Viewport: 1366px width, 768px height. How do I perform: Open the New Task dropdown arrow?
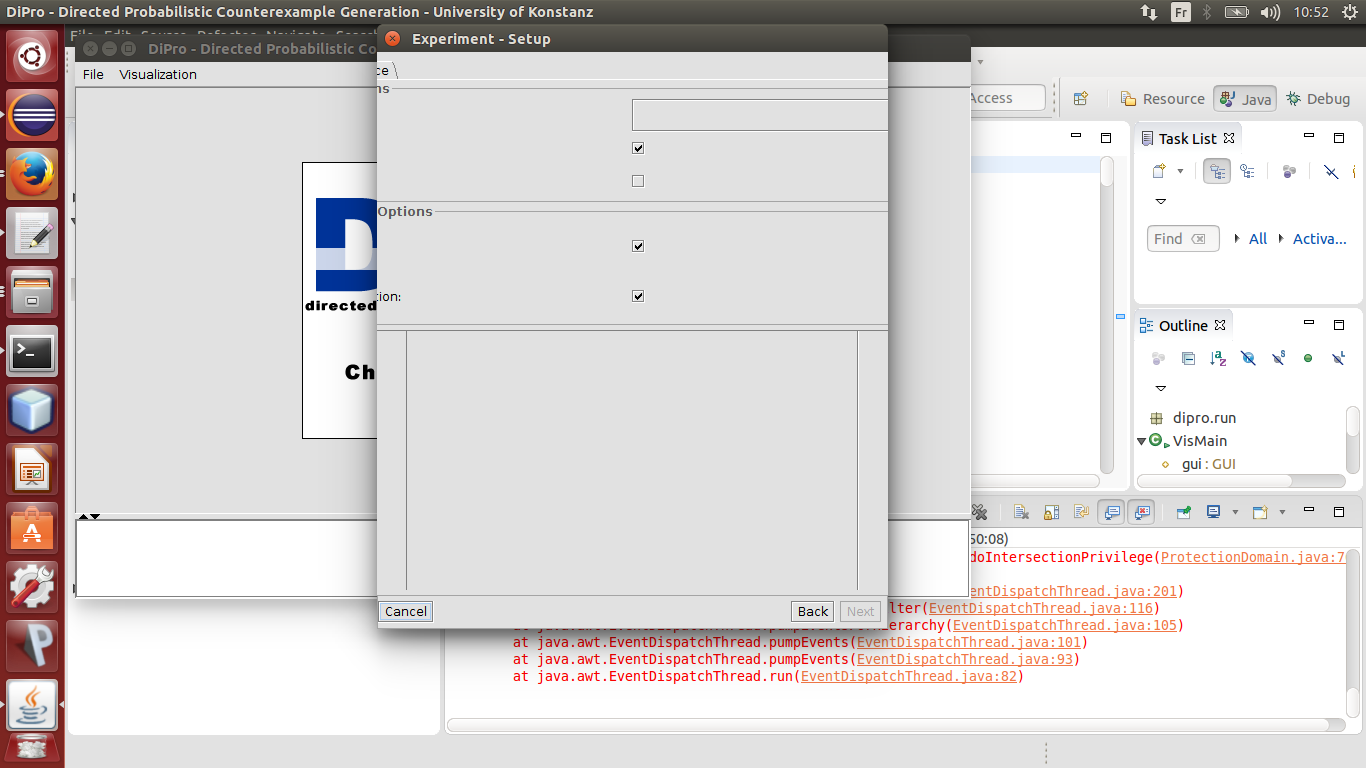[x=1180, y=171]
